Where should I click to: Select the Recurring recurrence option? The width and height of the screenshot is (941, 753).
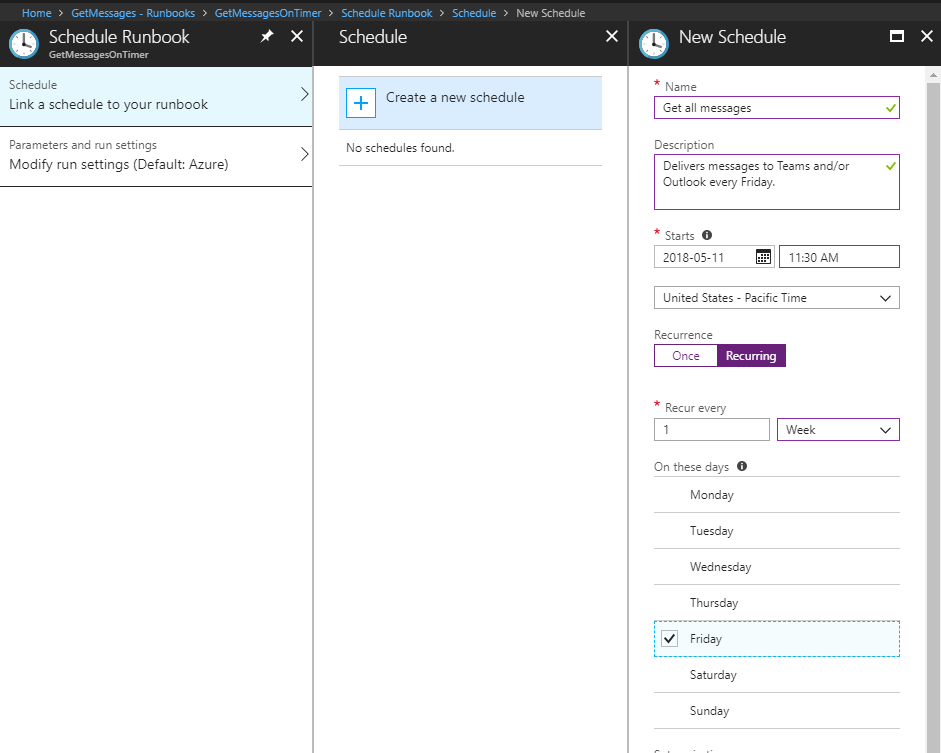(x=751, y=356)
